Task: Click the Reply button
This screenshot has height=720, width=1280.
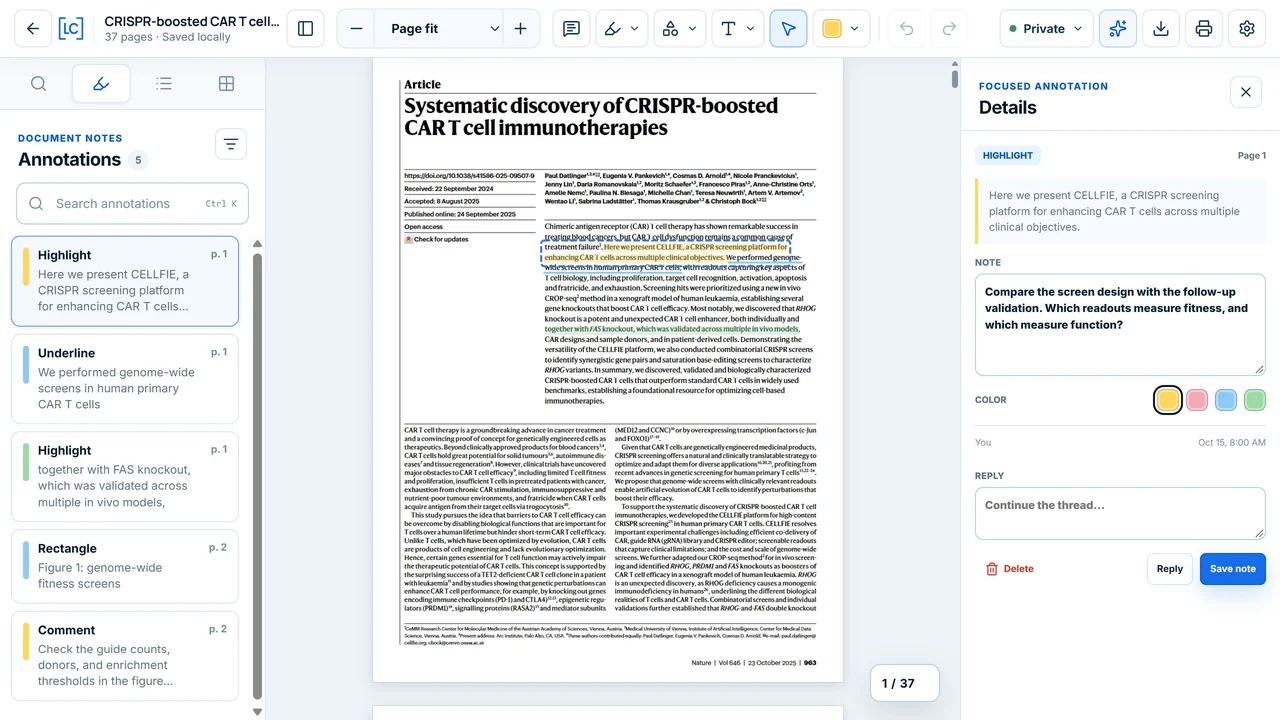Action: (1170, 569)
